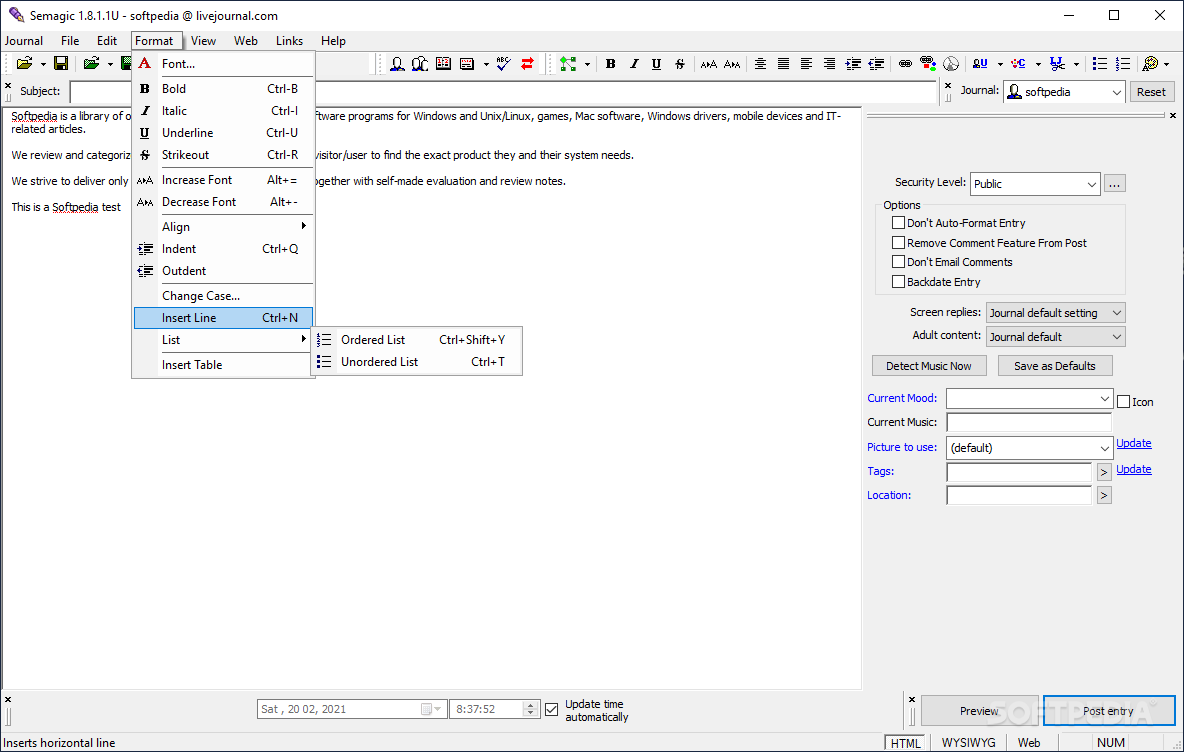
Task: Open the Security Level dropdown
Action: (x=1035, y=184)
